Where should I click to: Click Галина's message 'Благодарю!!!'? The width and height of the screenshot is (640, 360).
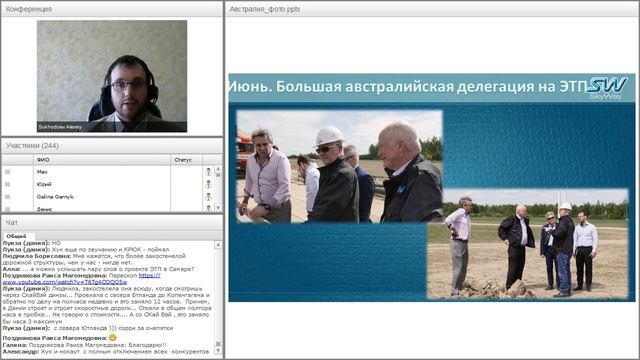pos(84,345)
